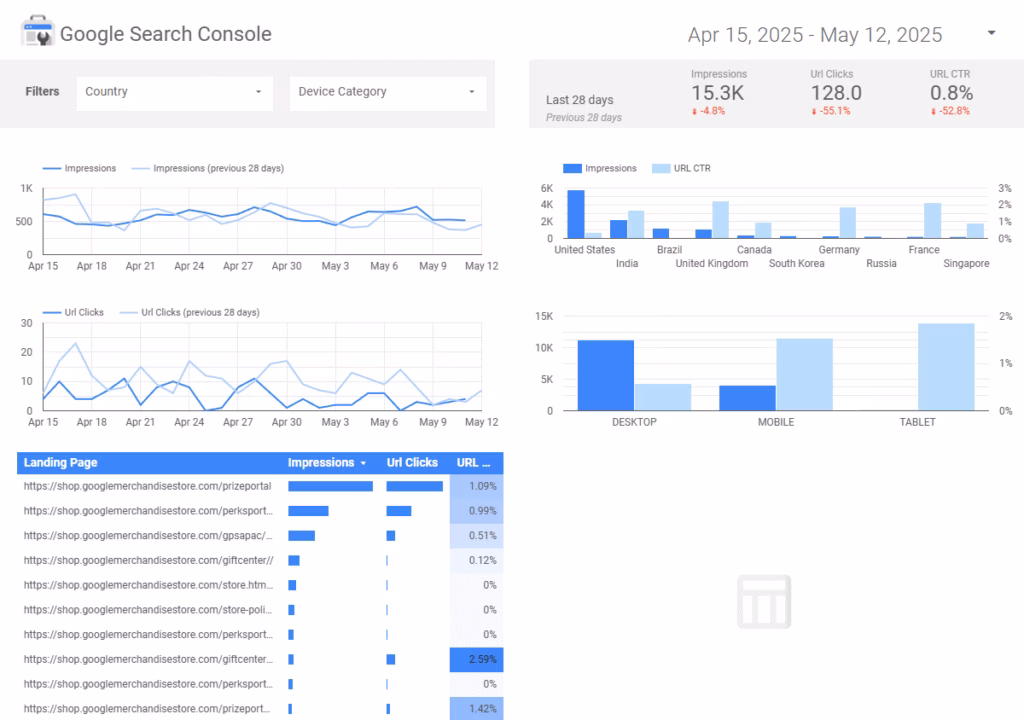
Task: Click the red down arrow under Impressions
Action: pos(694,111)
